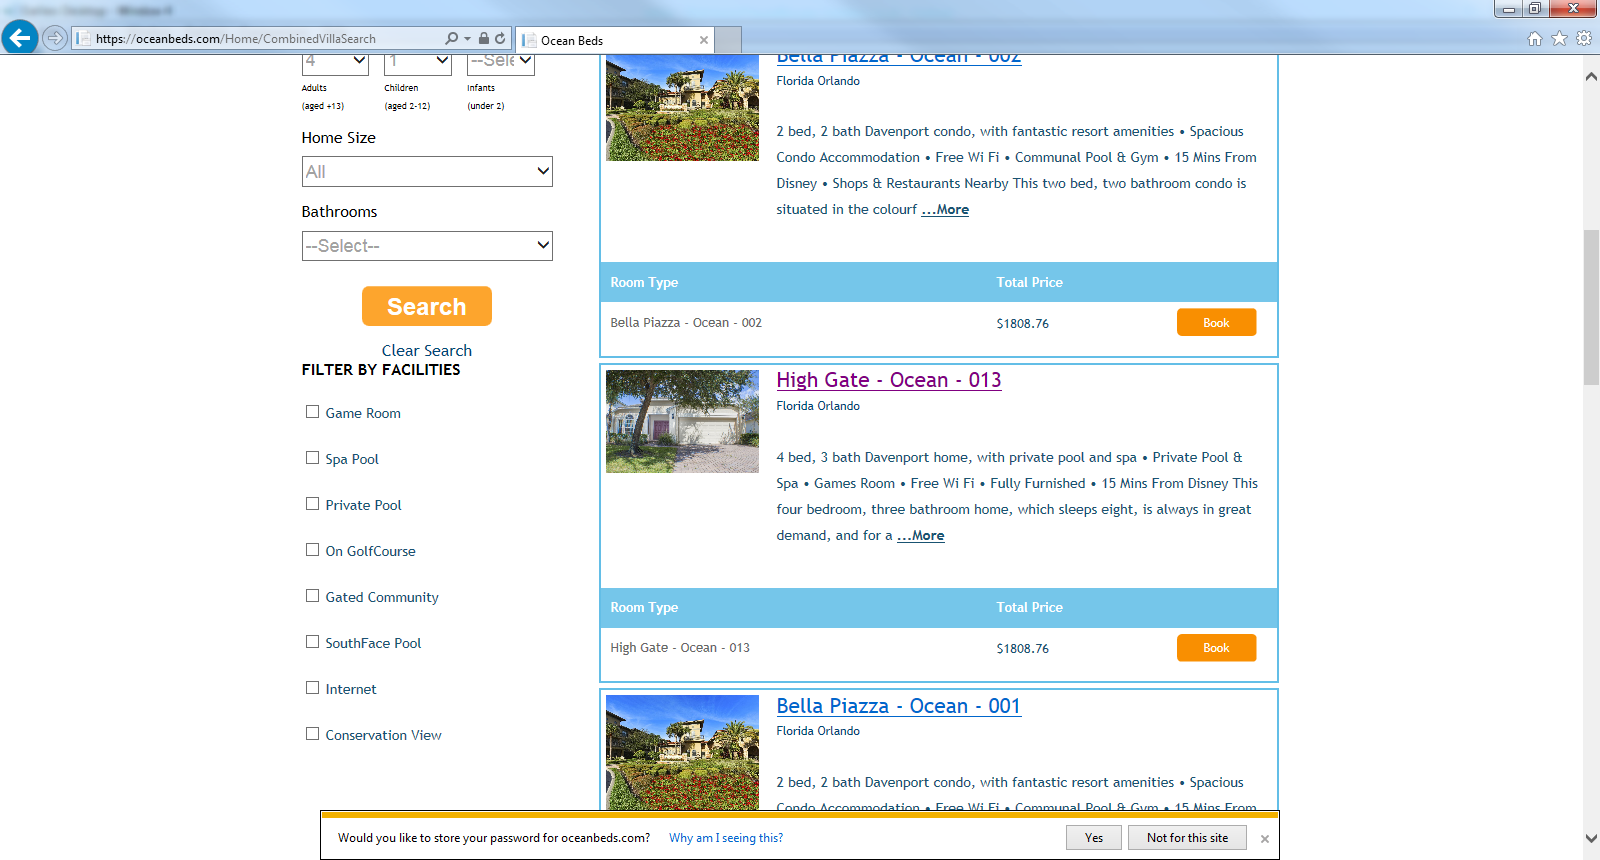Toggle the On GolfCourse checkbox
Image resolution: width=1600 pixels, height=860 pixels.
[x=312, y=550]
